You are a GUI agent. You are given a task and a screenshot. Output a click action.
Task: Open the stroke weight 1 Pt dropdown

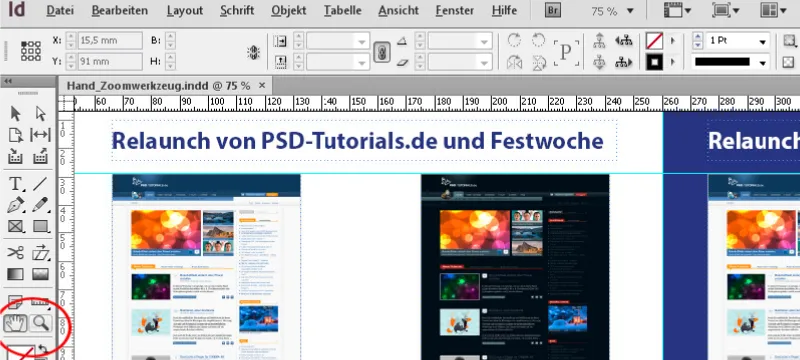pyautogui.click(x=763, y=41)
